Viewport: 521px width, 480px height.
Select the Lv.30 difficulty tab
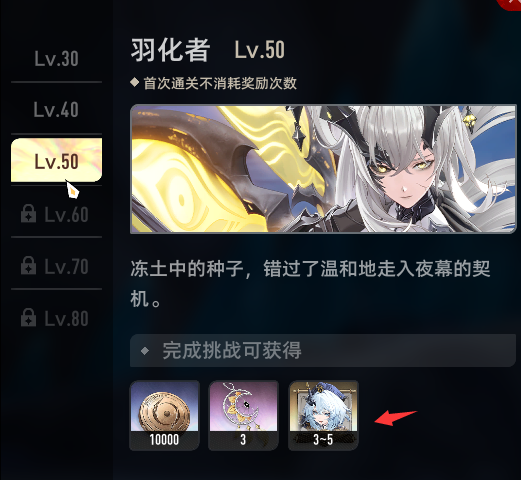click(x=56, y=59)
